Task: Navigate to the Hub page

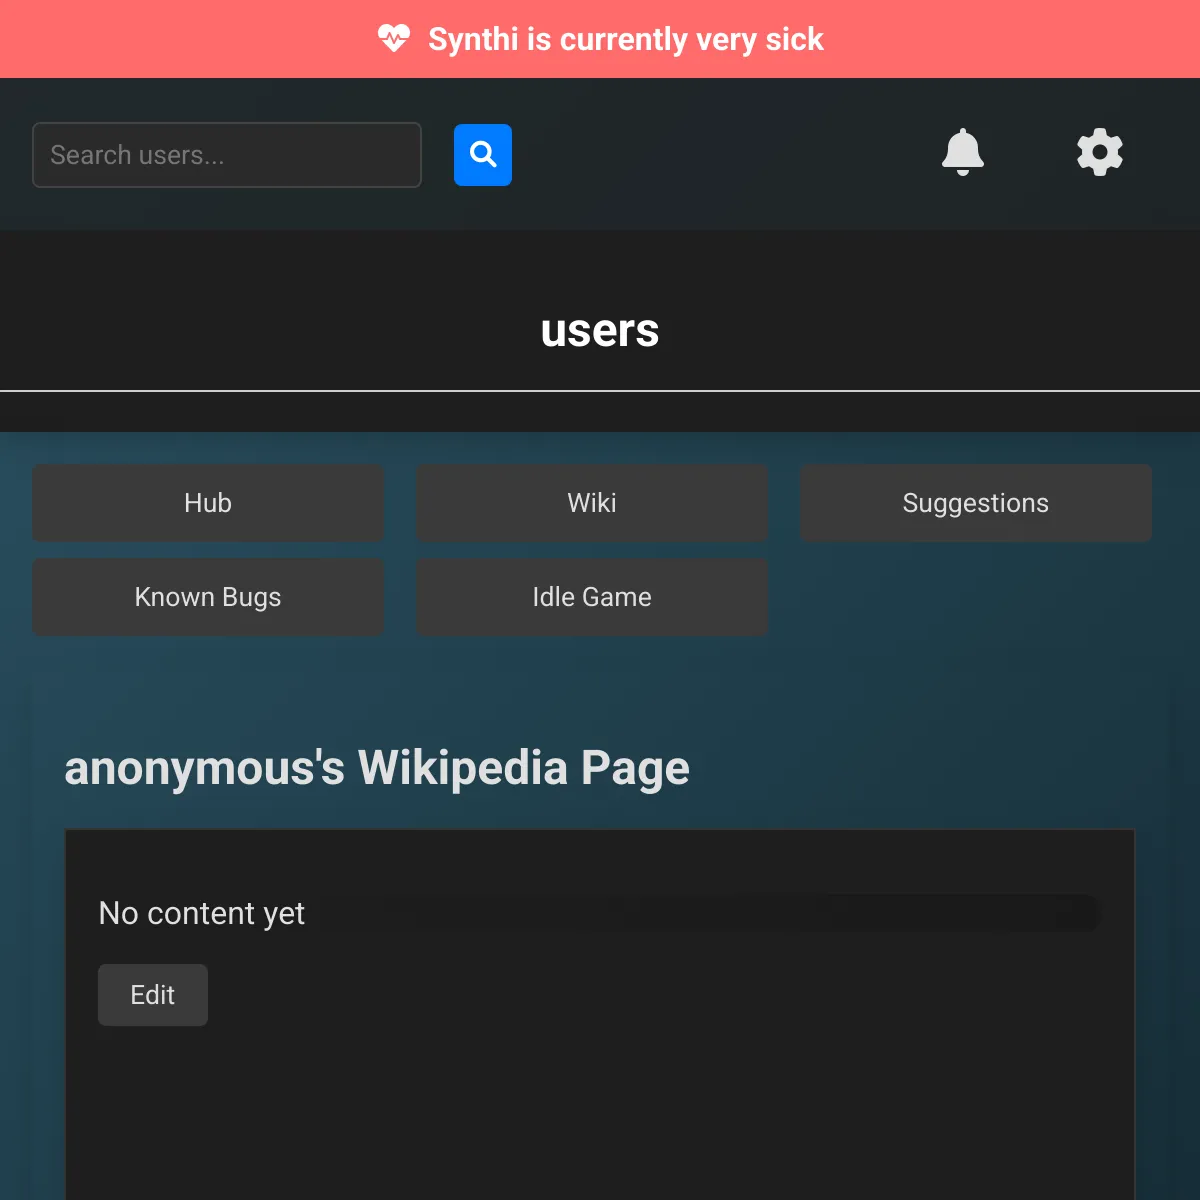Action: click(207, 503)
